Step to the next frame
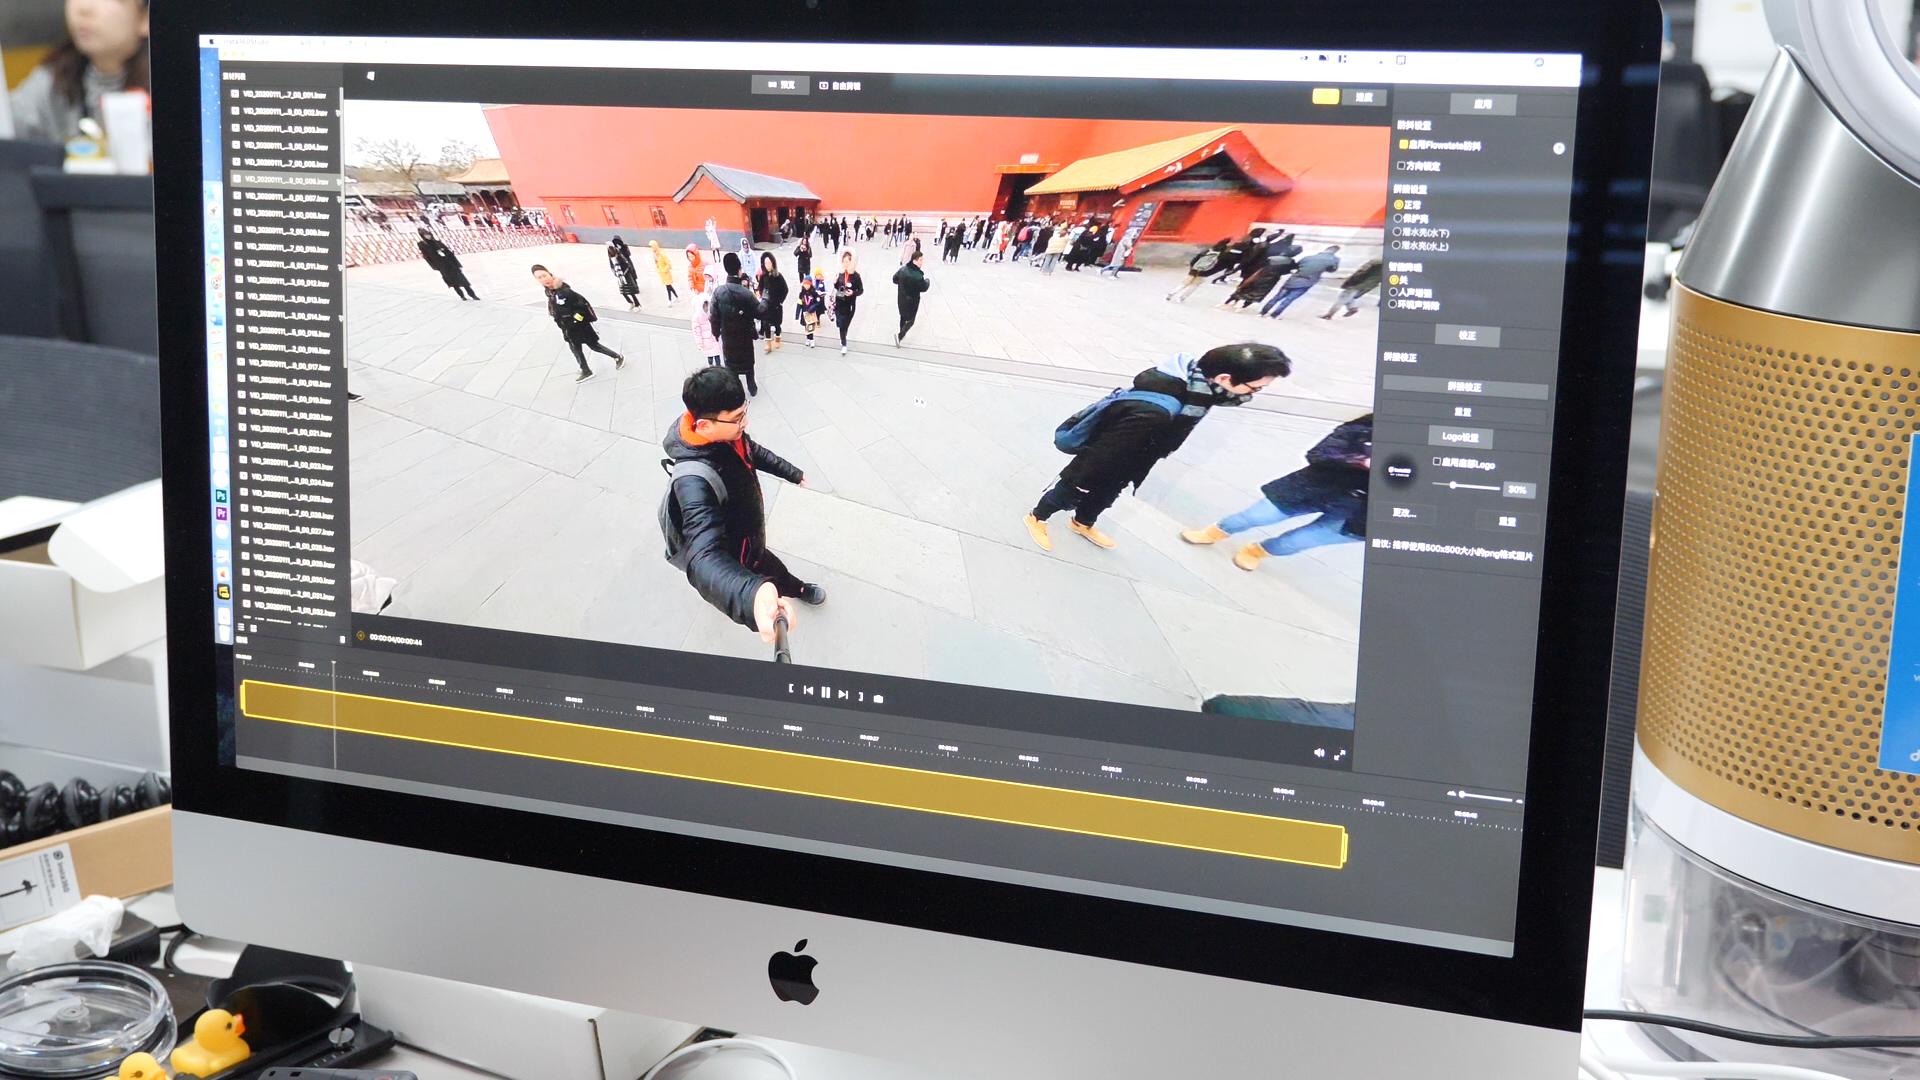1920x1080 pixels. [x=843, y=694]
